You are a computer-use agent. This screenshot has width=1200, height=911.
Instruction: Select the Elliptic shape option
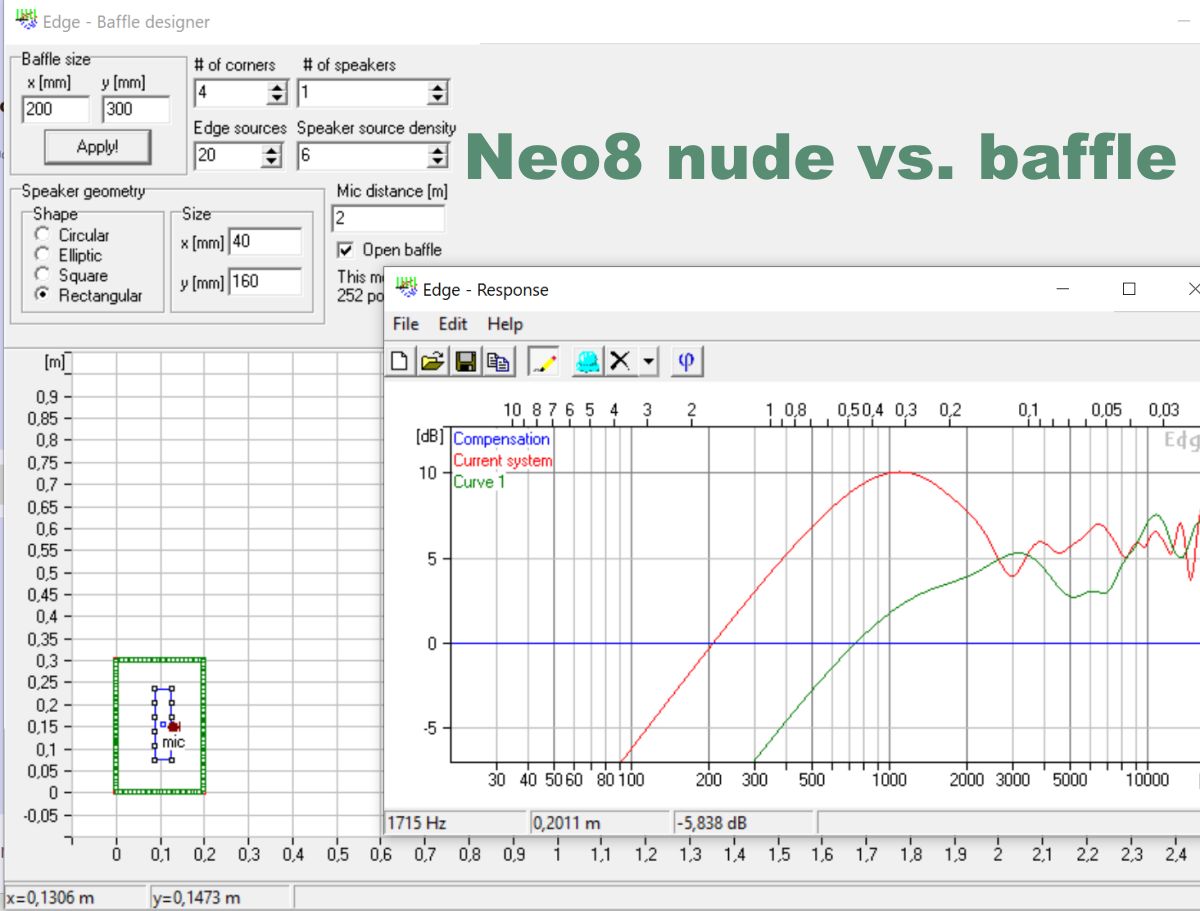[42, 255]
